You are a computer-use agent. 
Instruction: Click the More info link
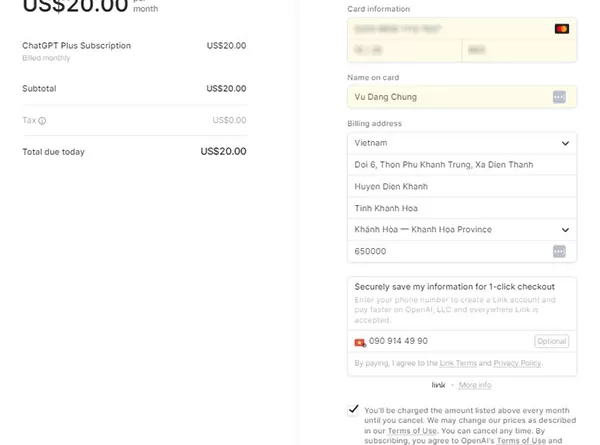click(475, 385)
